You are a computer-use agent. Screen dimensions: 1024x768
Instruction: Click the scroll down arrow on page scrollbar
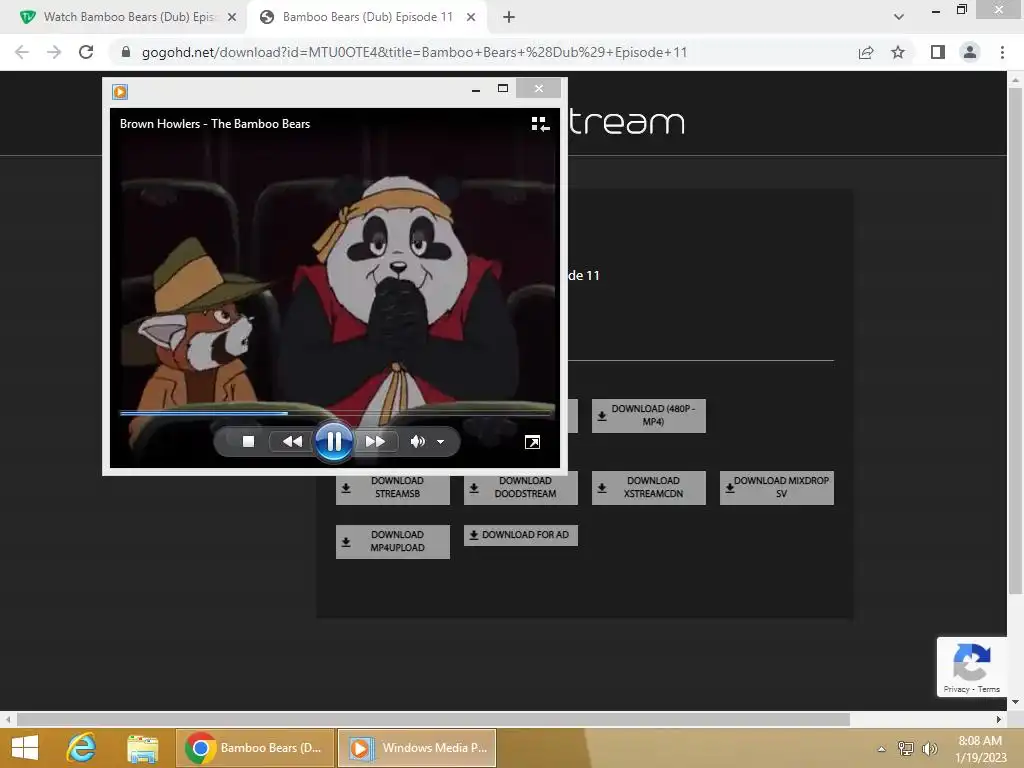pyautogui.click(x=1015, y=702)
